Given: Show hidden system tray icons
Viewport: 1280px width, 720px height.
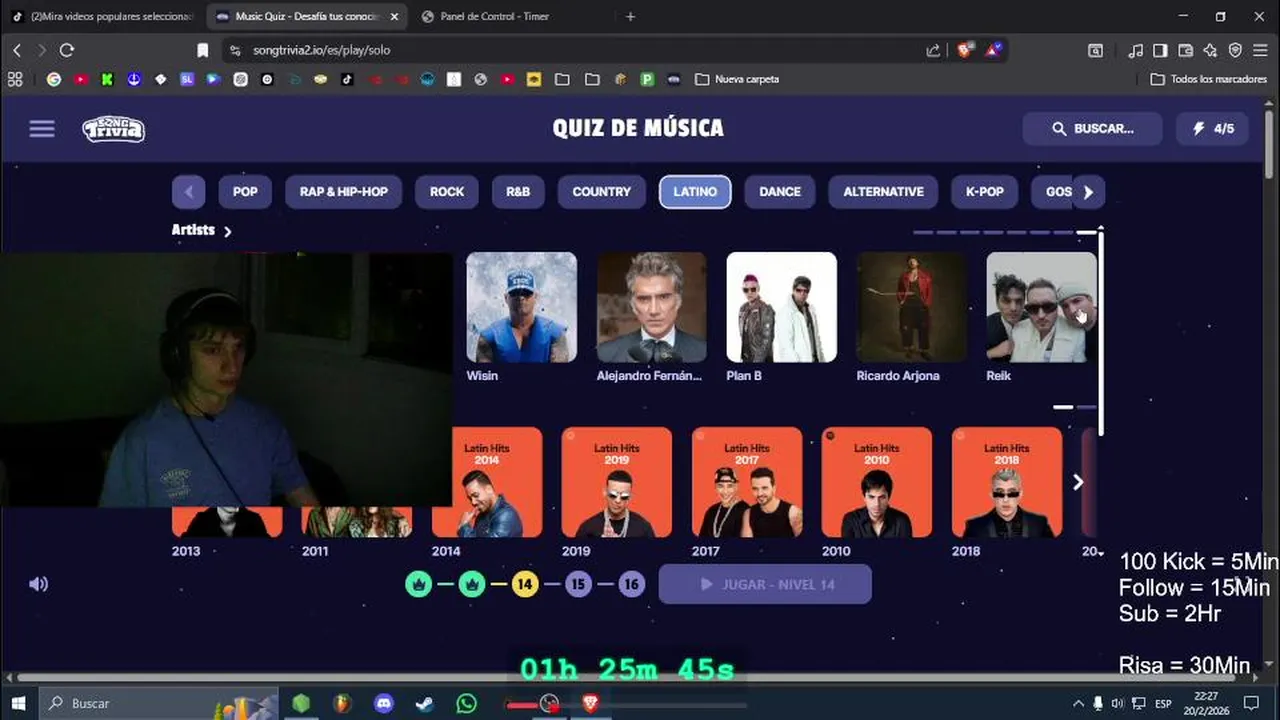Looking at the screenshot, I should 1077,703.
